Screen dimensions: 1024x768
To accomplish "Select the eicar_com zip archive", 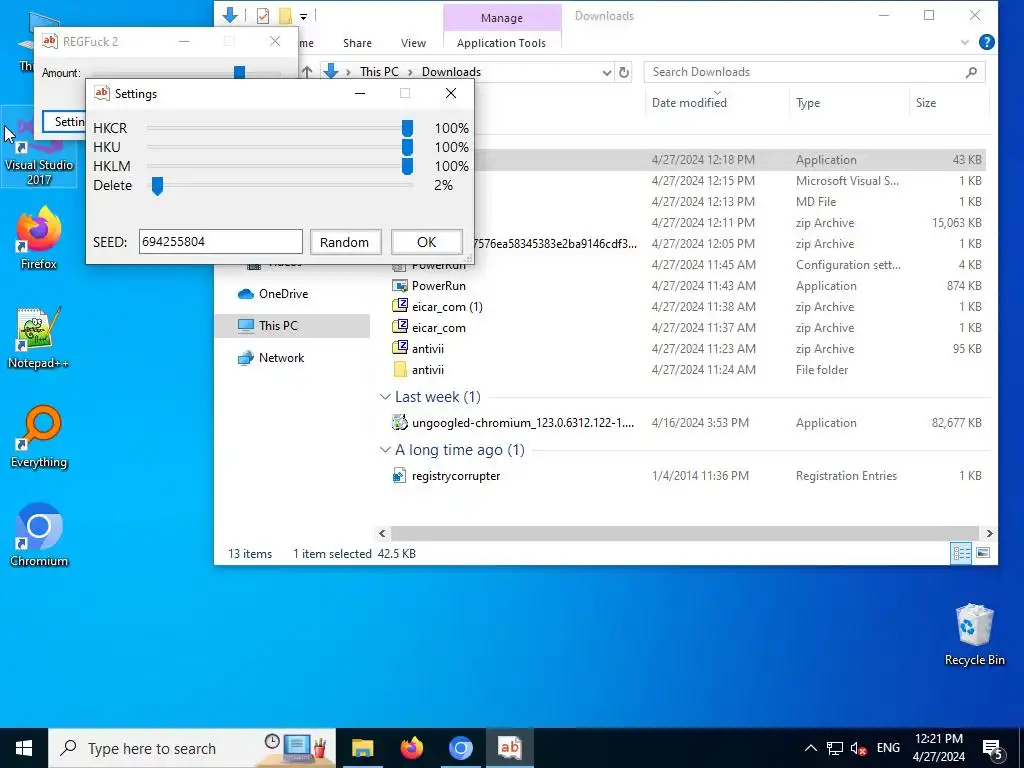I will (x=438, y=328).
